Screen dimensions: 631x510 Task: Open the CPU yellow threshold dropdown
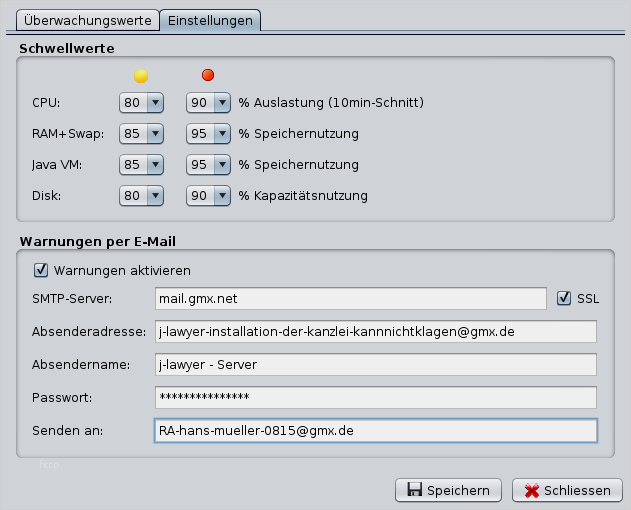[141, 102]
